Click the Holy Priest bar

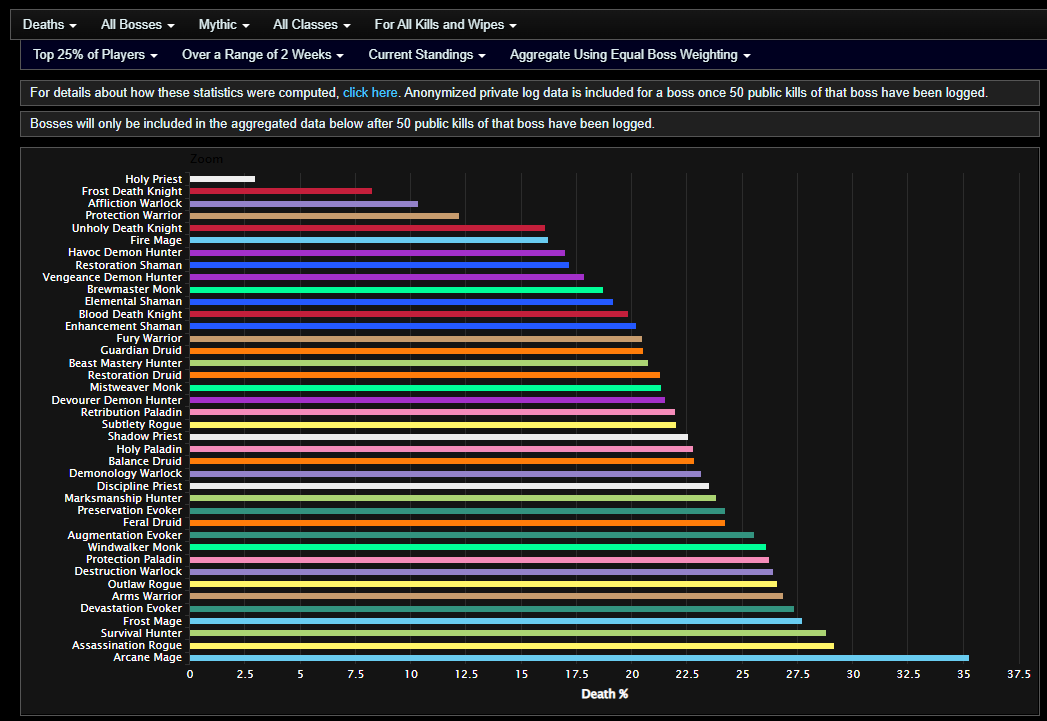[222, 179]
